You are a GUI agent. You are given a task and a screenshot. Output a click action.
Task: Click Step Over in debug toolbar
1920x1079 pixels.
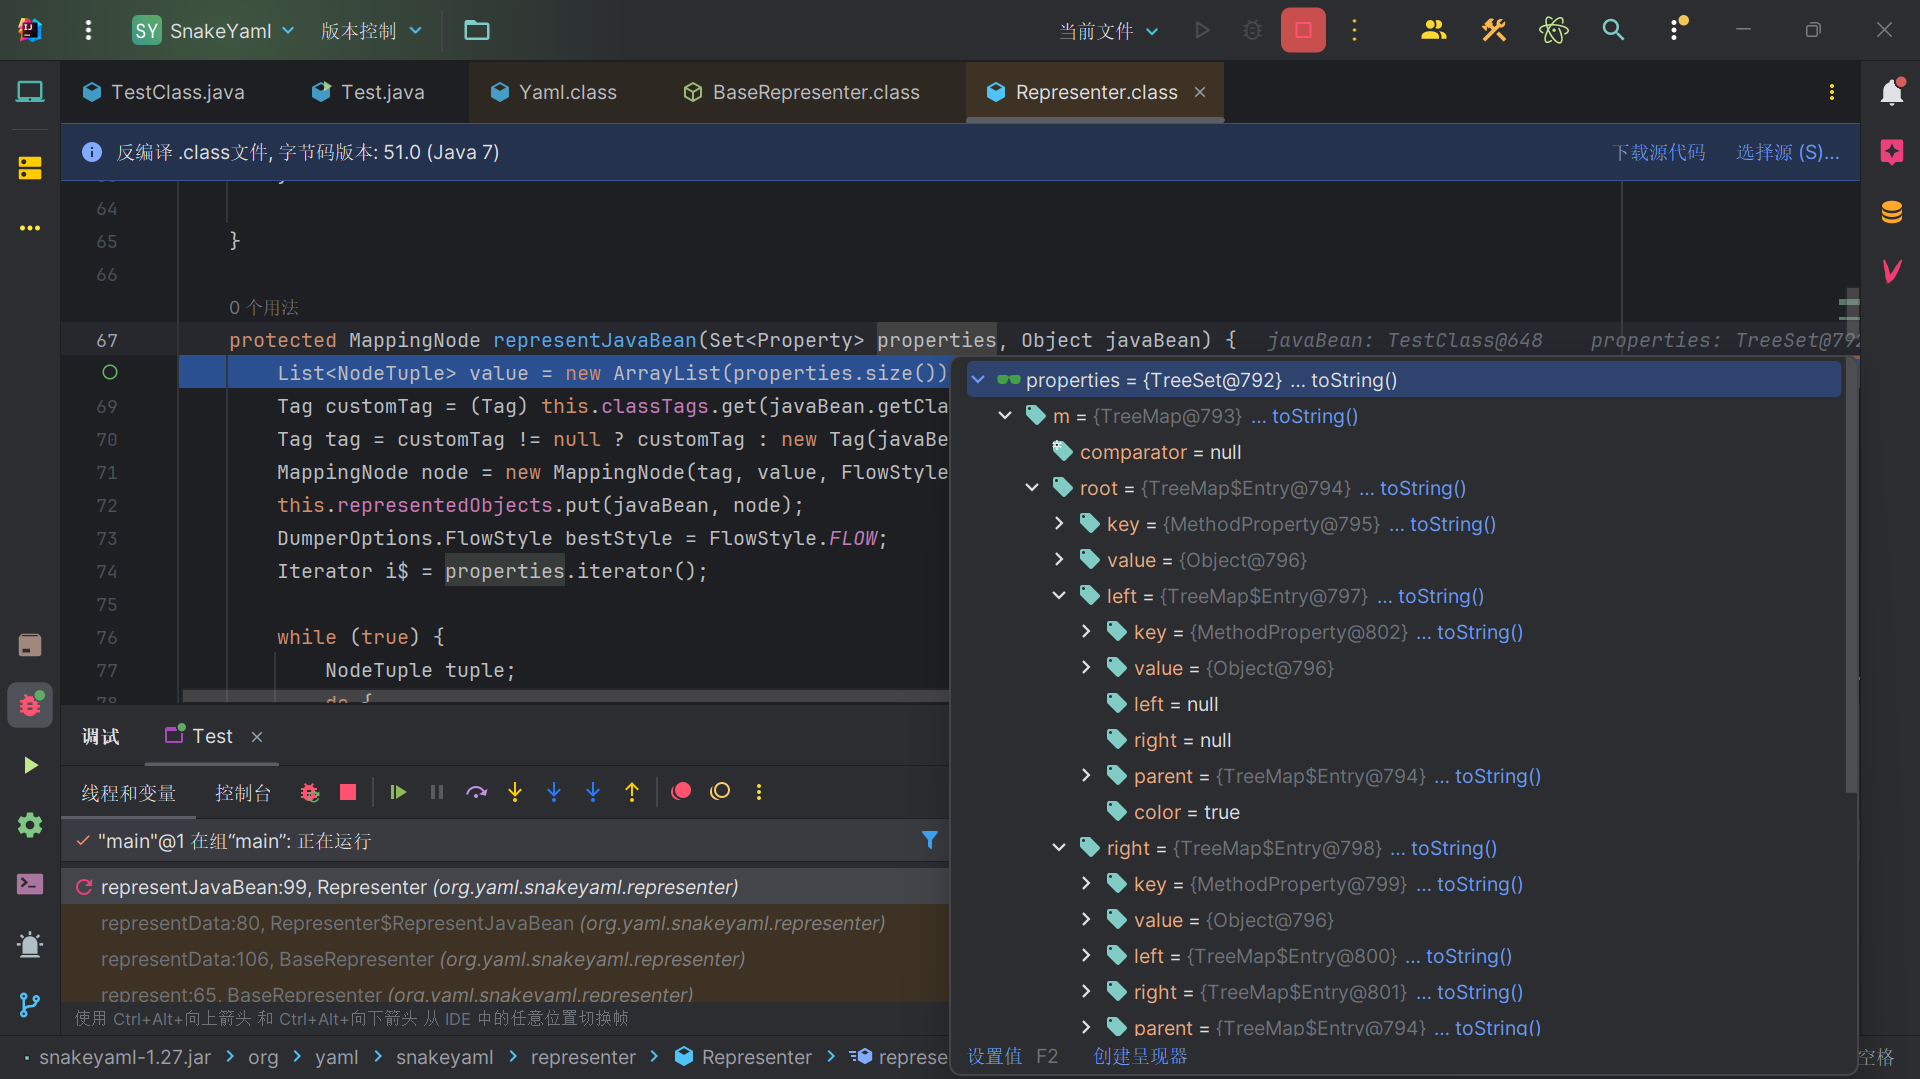[476, 792]
